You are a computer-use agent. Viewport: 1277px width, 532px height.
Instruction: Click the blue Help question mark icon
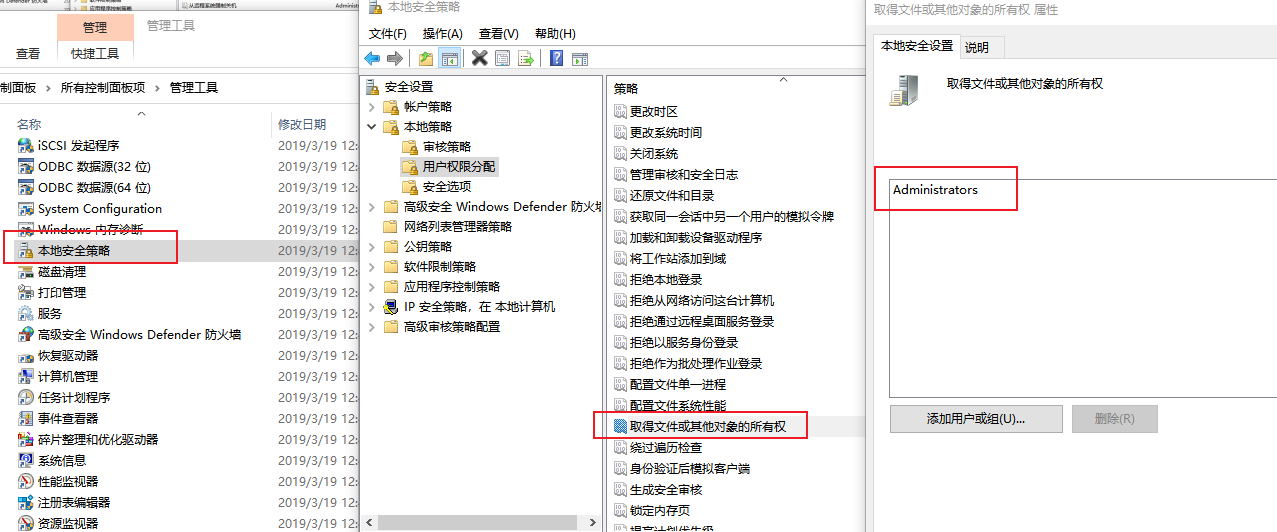click(x=556, y=58)
